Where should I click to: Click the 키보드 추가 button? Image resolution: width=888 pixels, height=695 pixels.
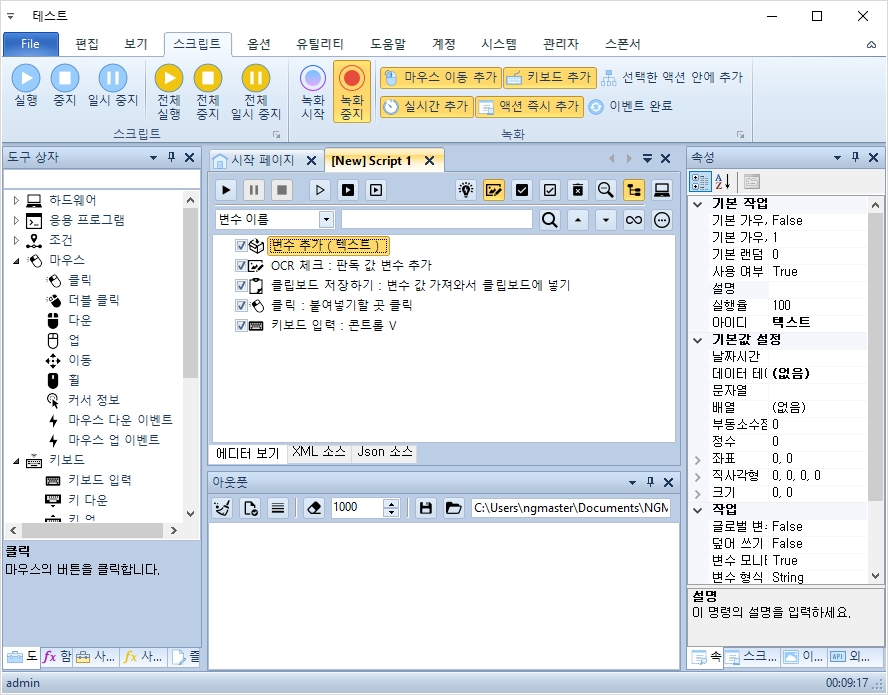pyautogui.click(x=549, y=78)
